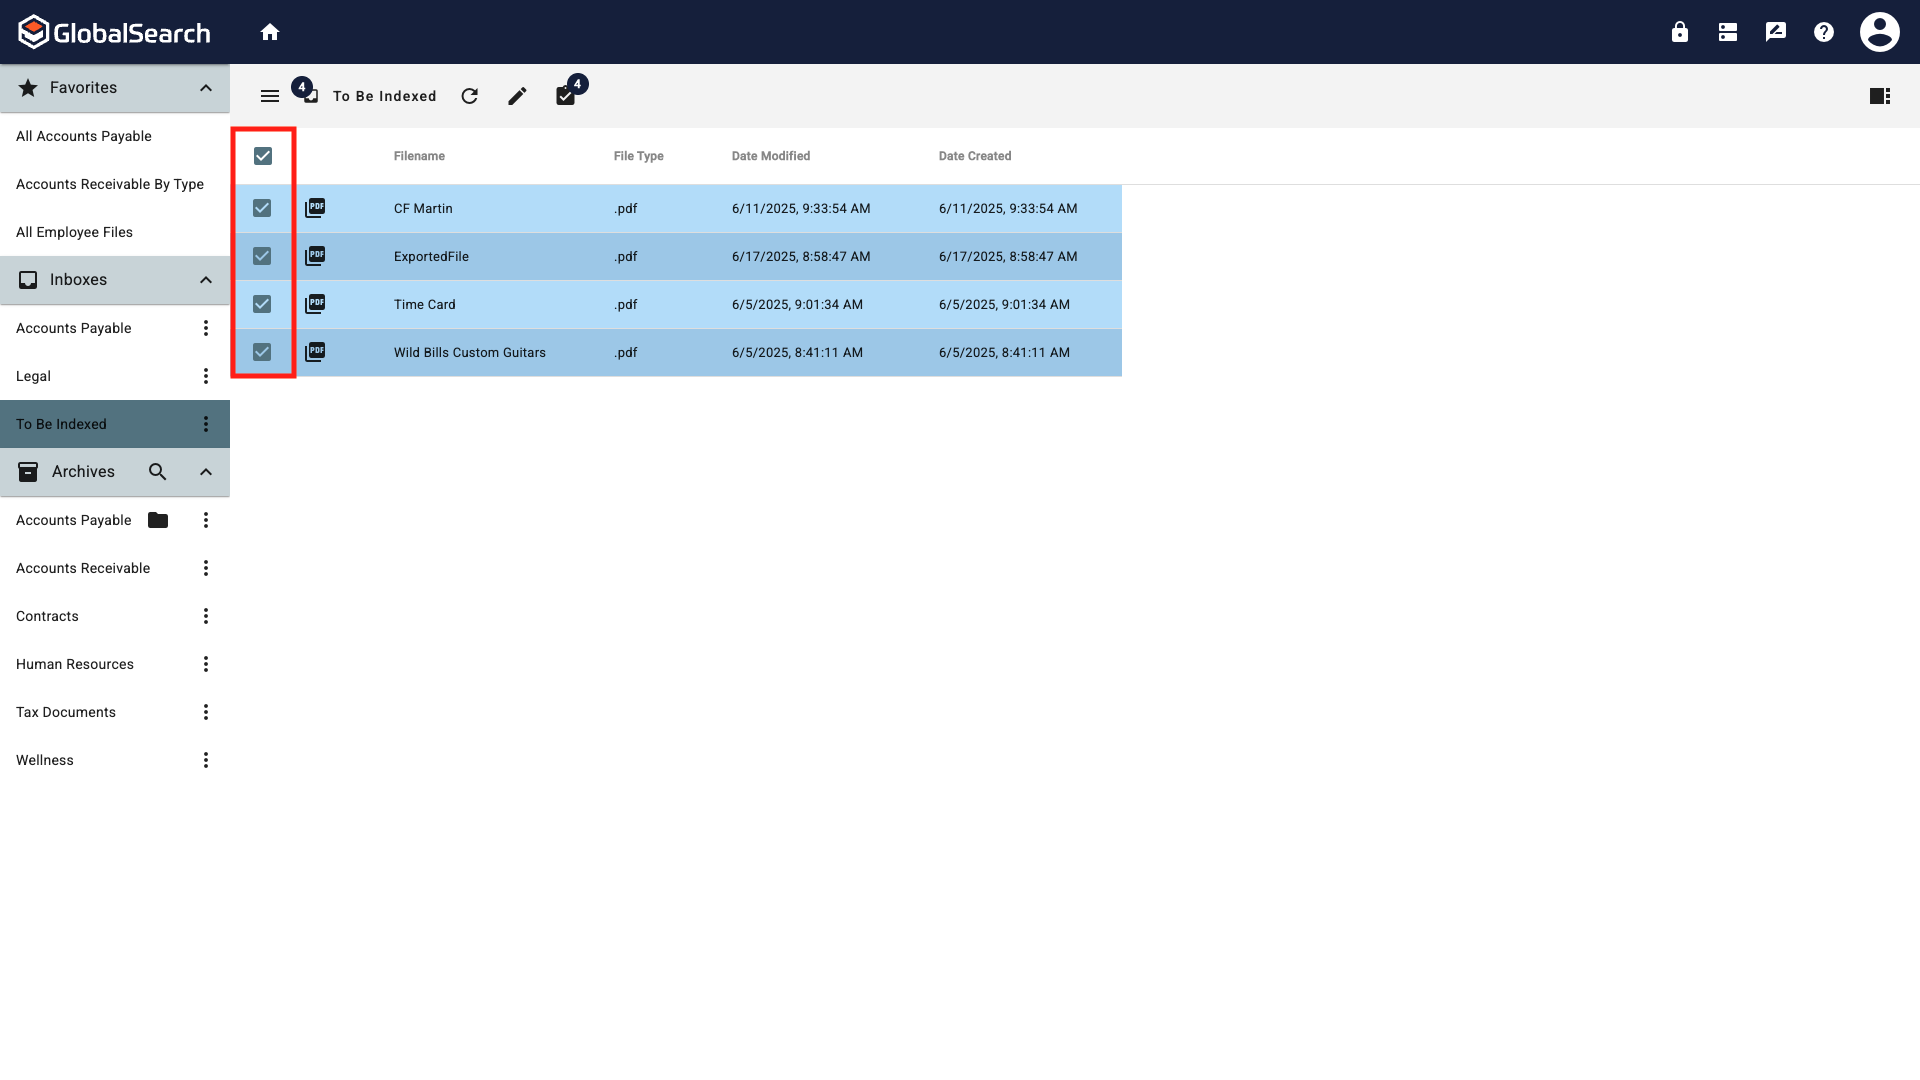Refresh the To Be Indexed document list

(470, 96)
